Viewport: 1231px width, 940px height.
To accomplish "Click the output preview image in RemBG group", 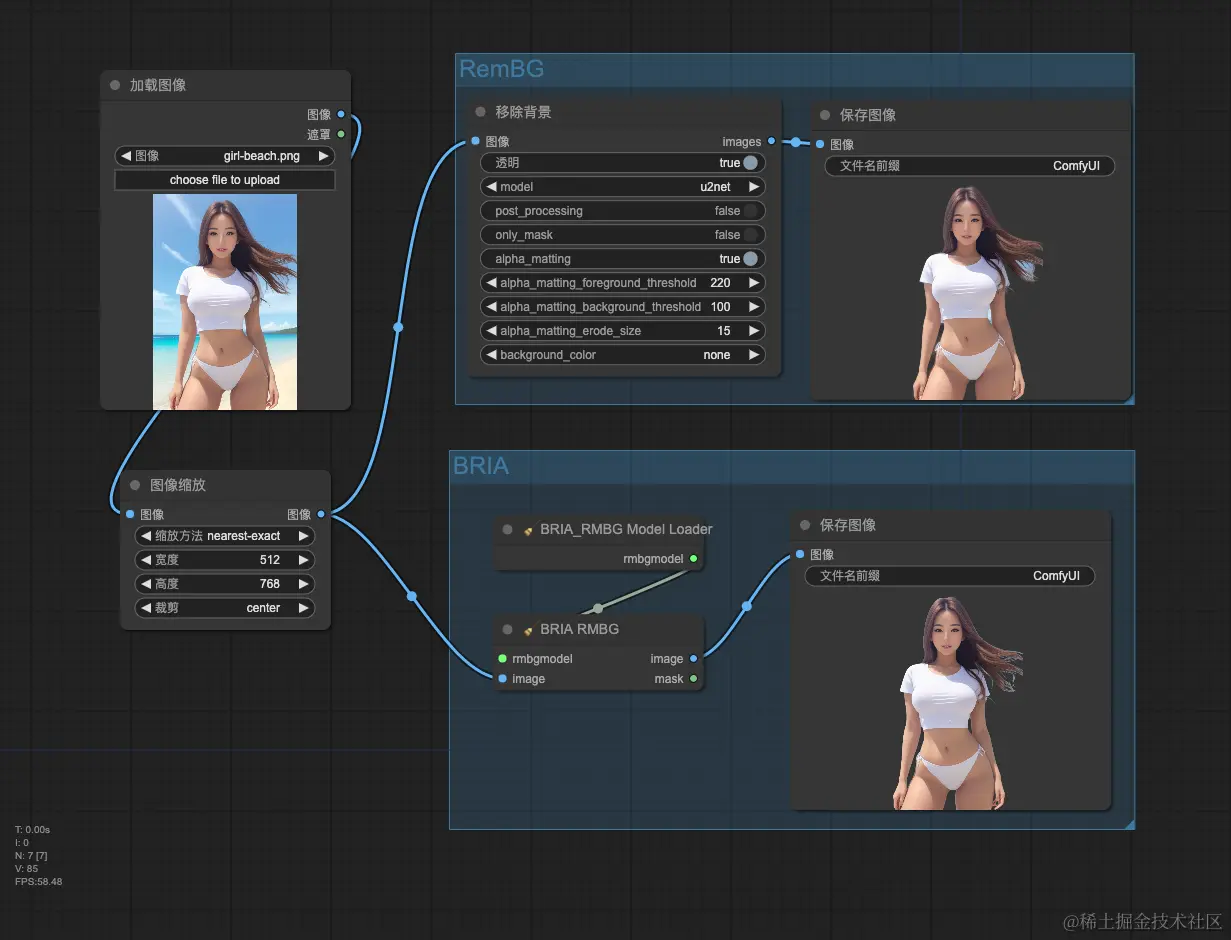I will click(969, 292).
